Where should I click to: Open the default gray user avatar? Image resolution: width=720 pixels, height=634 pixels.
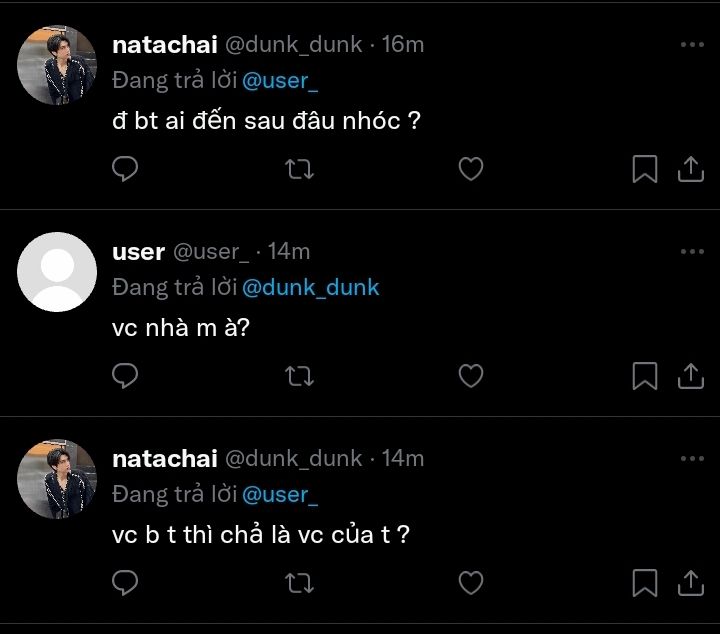pyautogui.click(x=58, y=272)
